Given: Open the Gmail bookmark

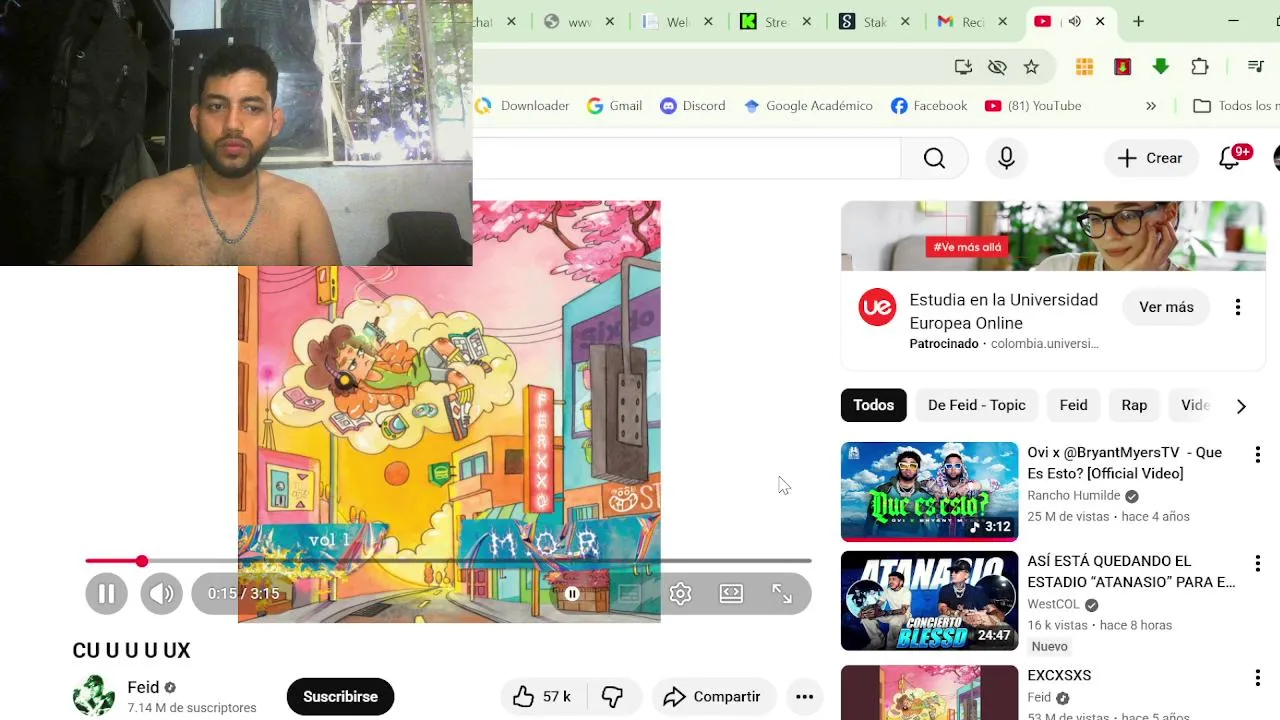Looking at the screenshot, I should pos(614,106).
